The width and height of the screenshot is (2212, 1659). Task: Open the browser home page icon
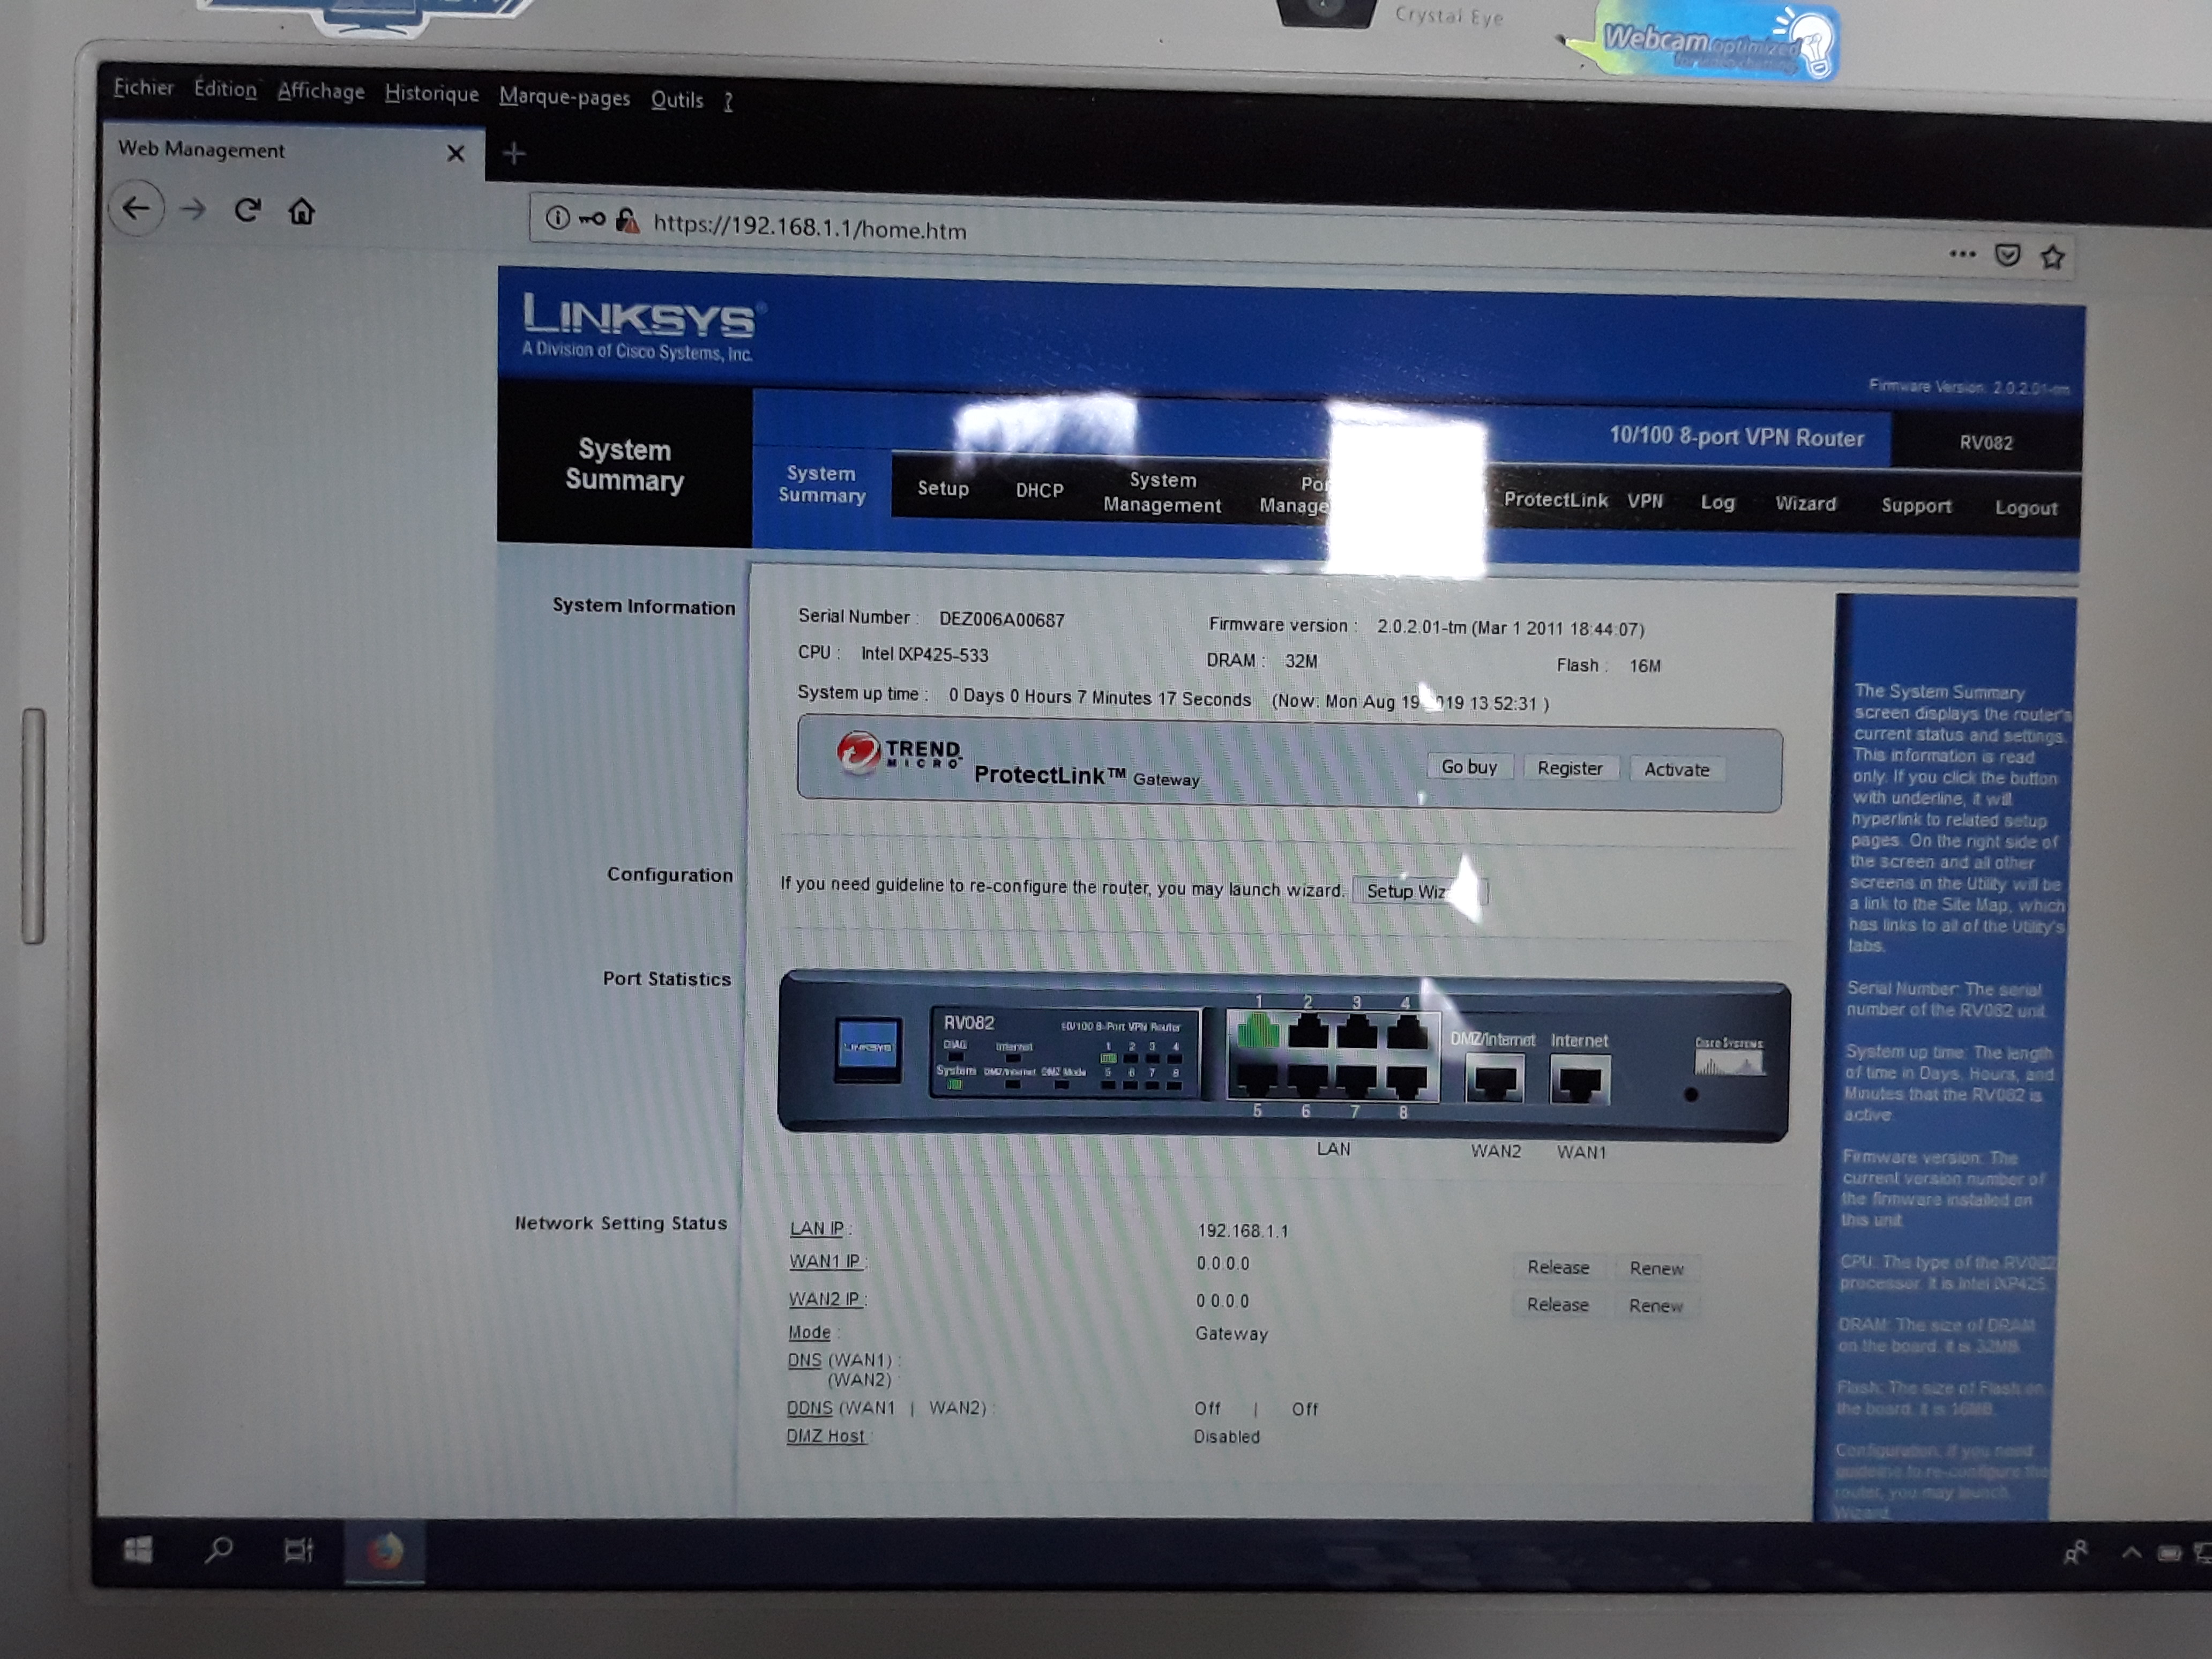pyautogui.click(x=302, y=211)
